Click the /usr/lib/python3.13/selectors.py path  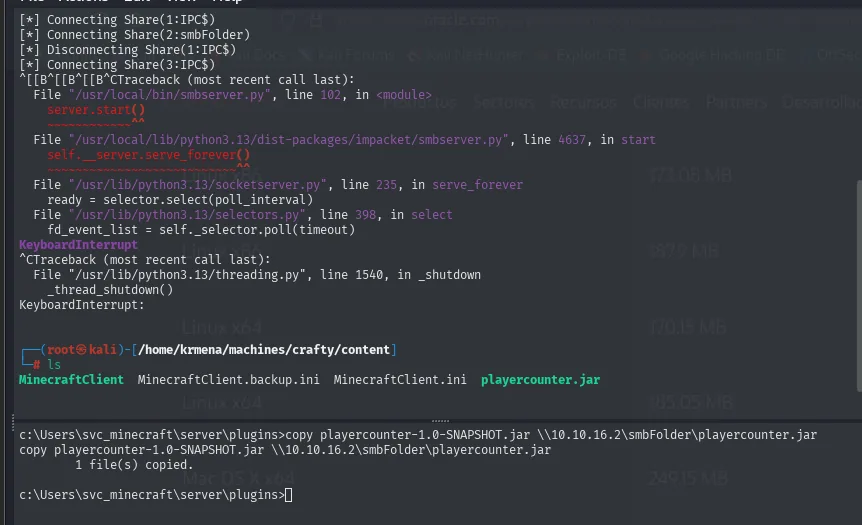(x=187, y=214)
